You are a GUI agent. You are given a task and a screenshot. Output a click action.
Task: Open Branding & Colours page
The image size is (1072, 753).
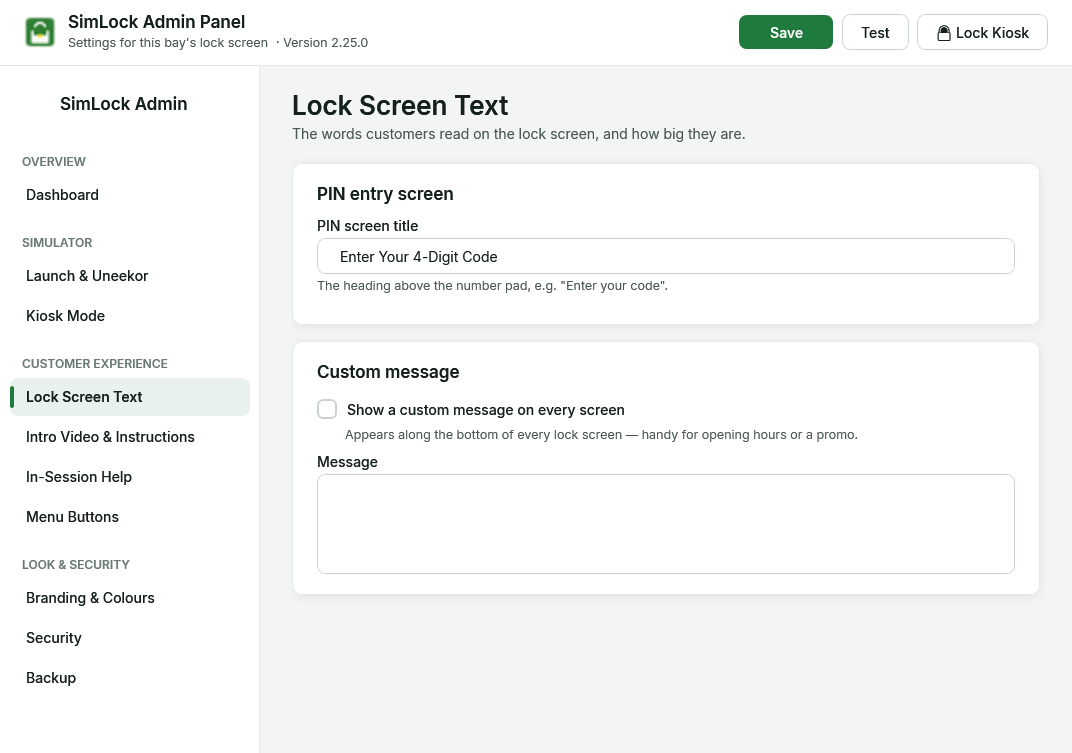pyautogui.click(x=130, y=598)
